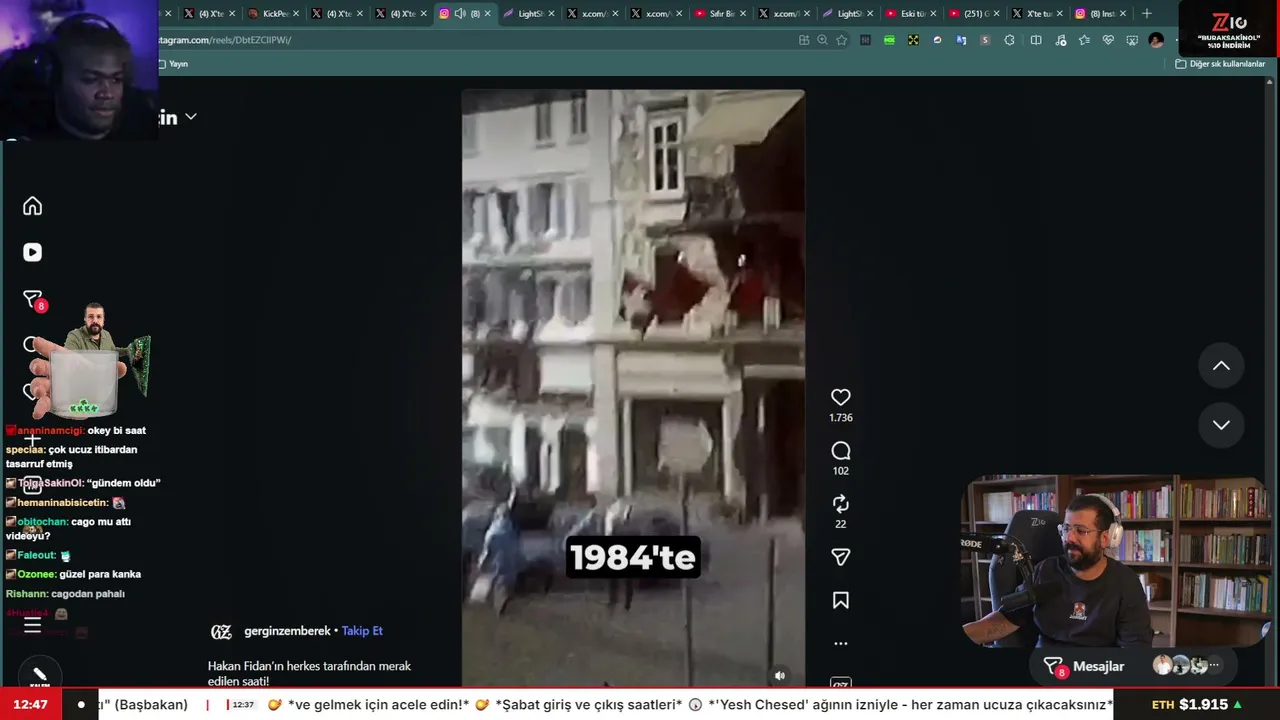Open split screen icon in toolbar
This screenshot has height=720, width=1280.
[x=1036, y=40]
